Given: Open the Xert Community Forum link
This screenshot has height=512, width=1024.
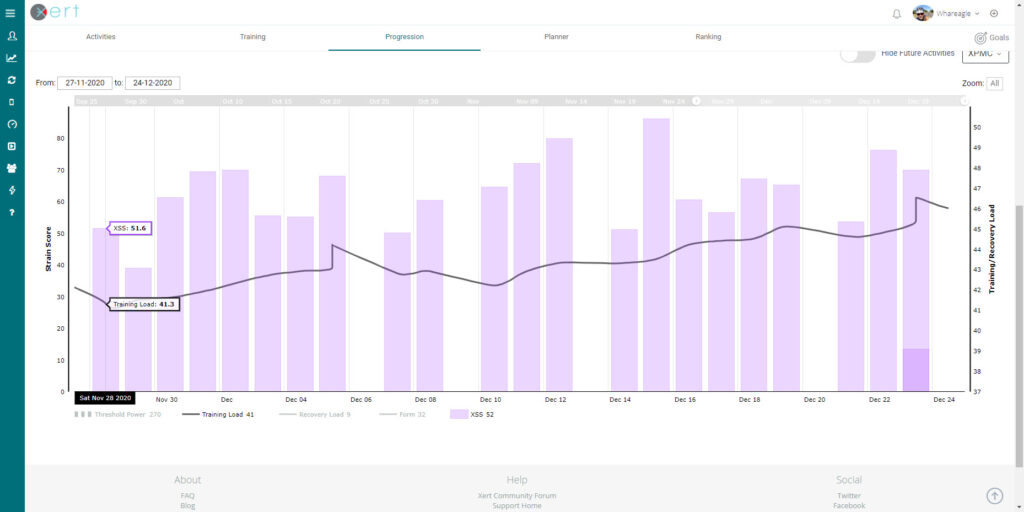Looking at the screenshot, I should click(517, 495).
